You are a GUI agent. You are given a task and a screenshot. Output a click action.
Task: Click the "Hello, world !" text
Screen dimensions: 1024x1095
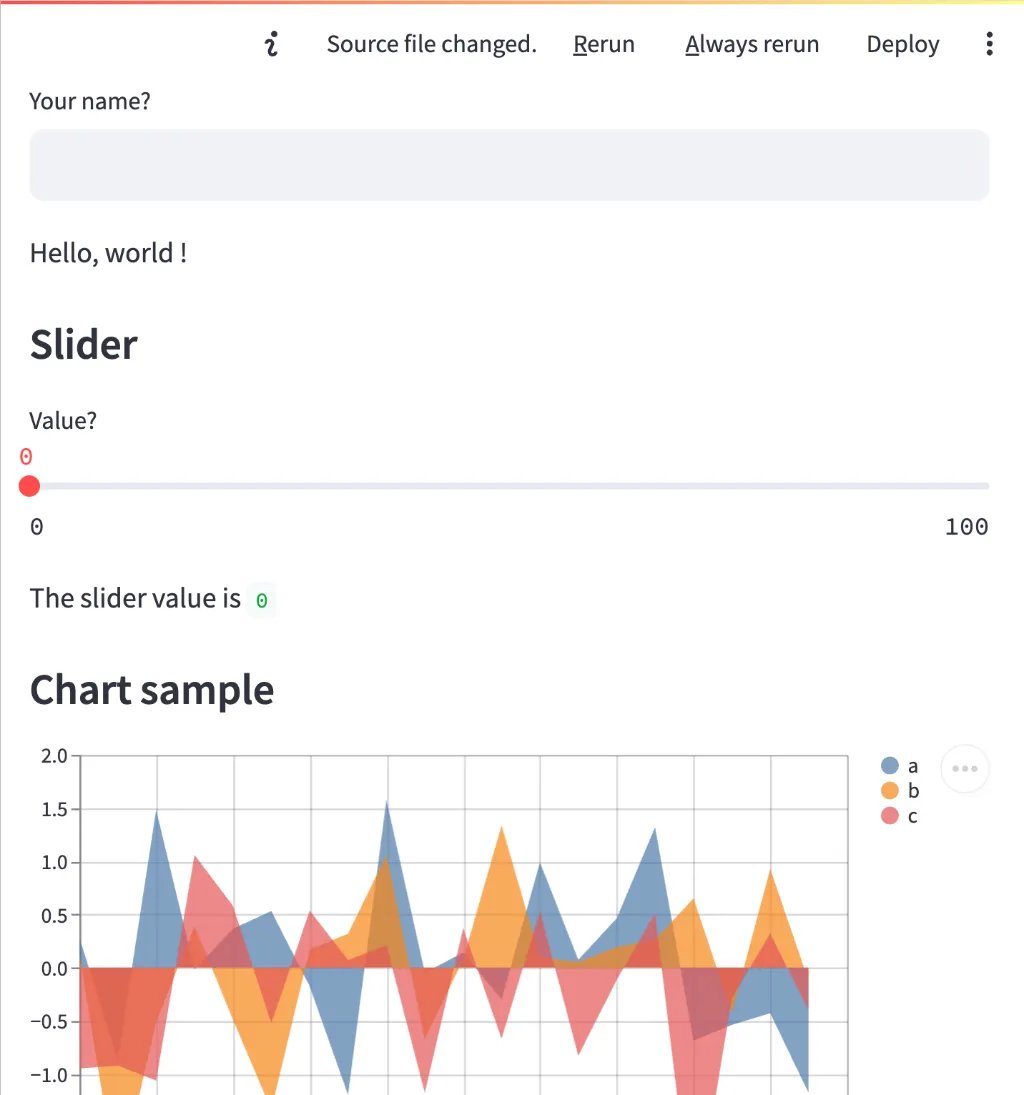[108, 253]
